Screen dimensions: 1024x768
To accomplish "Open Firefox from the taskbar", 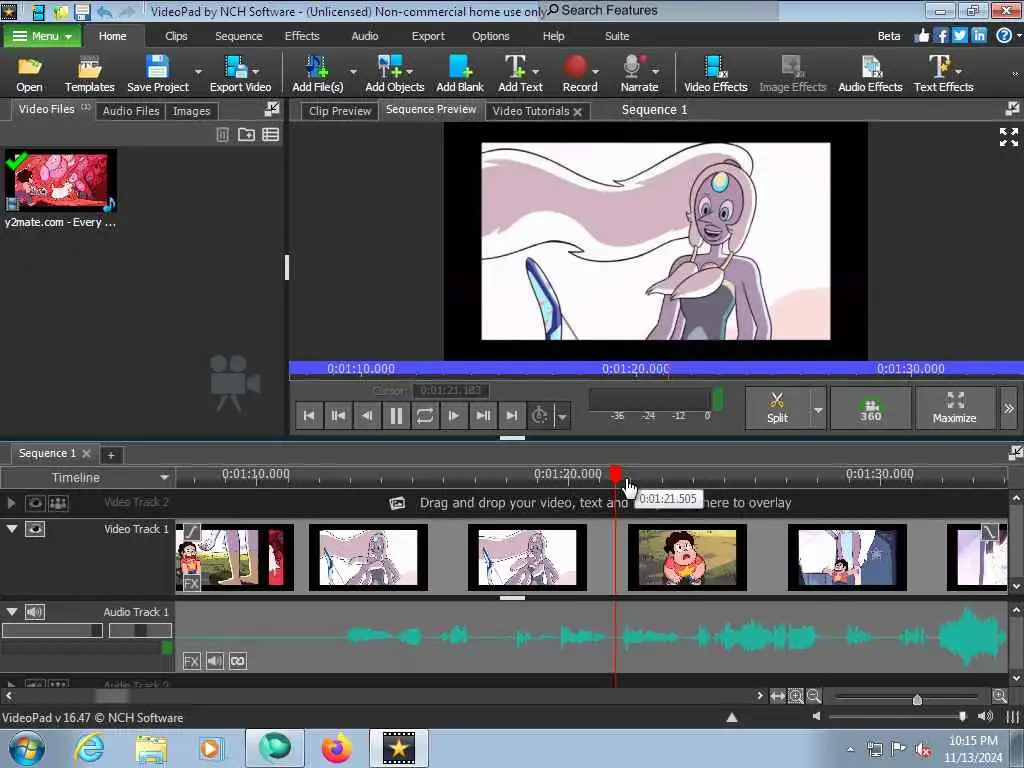I will 336,748.
